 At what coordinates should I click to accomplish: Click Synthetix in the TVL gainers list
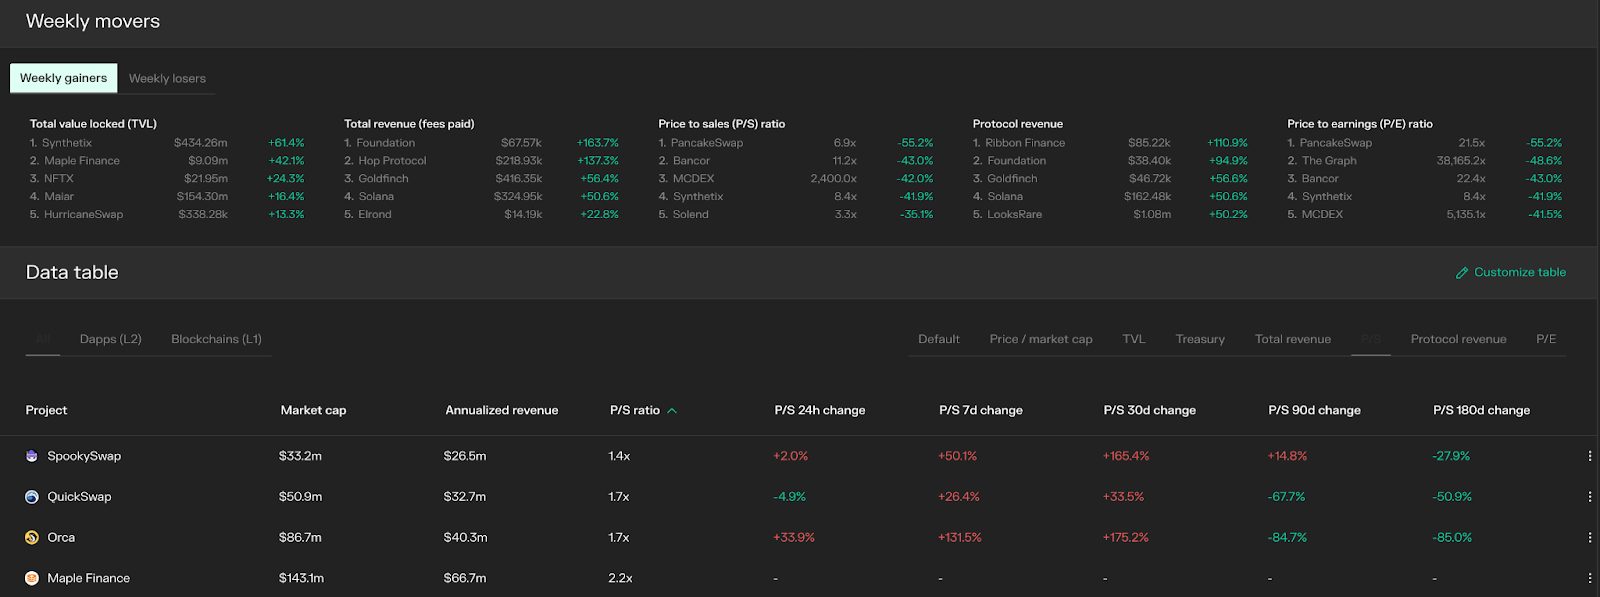67,143
